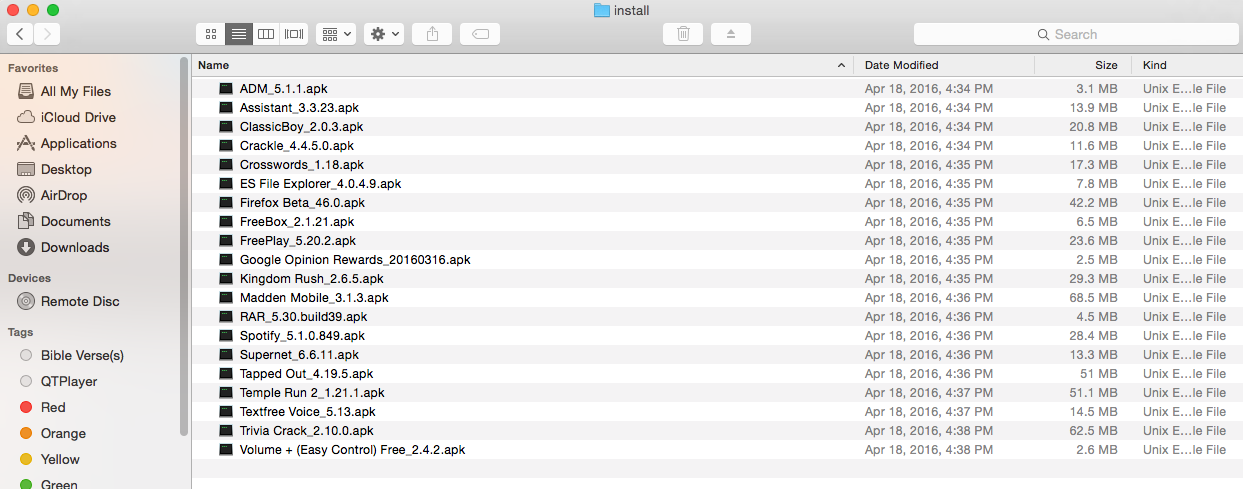Click the 62.5 MB size cell
Viewport: 1243px width, 489px height.
pos(1094,431)
